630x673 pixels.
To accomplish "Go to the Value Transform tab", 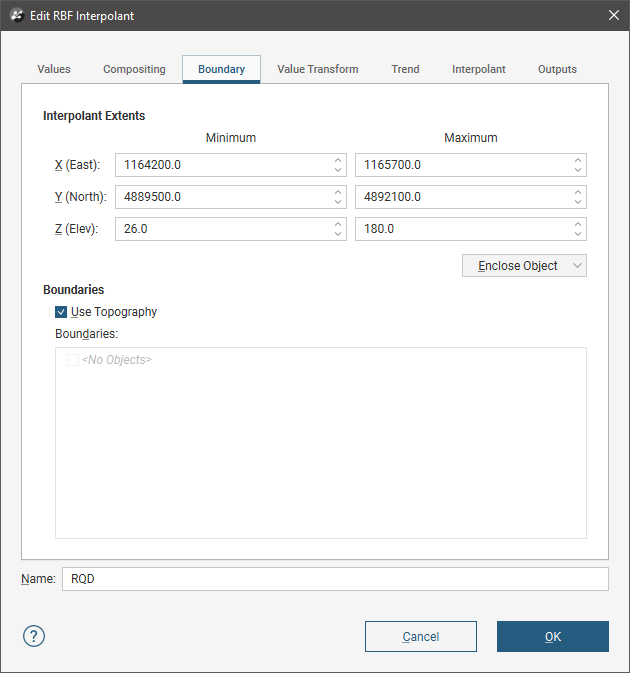I will [x=317, y=69].
